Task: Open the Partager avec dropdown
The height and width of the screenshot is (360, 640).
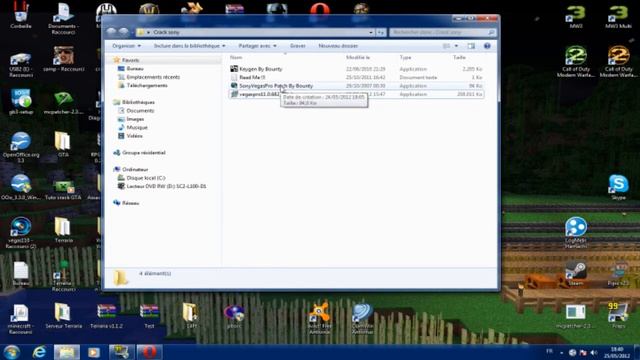Action: tap(258, 46)
